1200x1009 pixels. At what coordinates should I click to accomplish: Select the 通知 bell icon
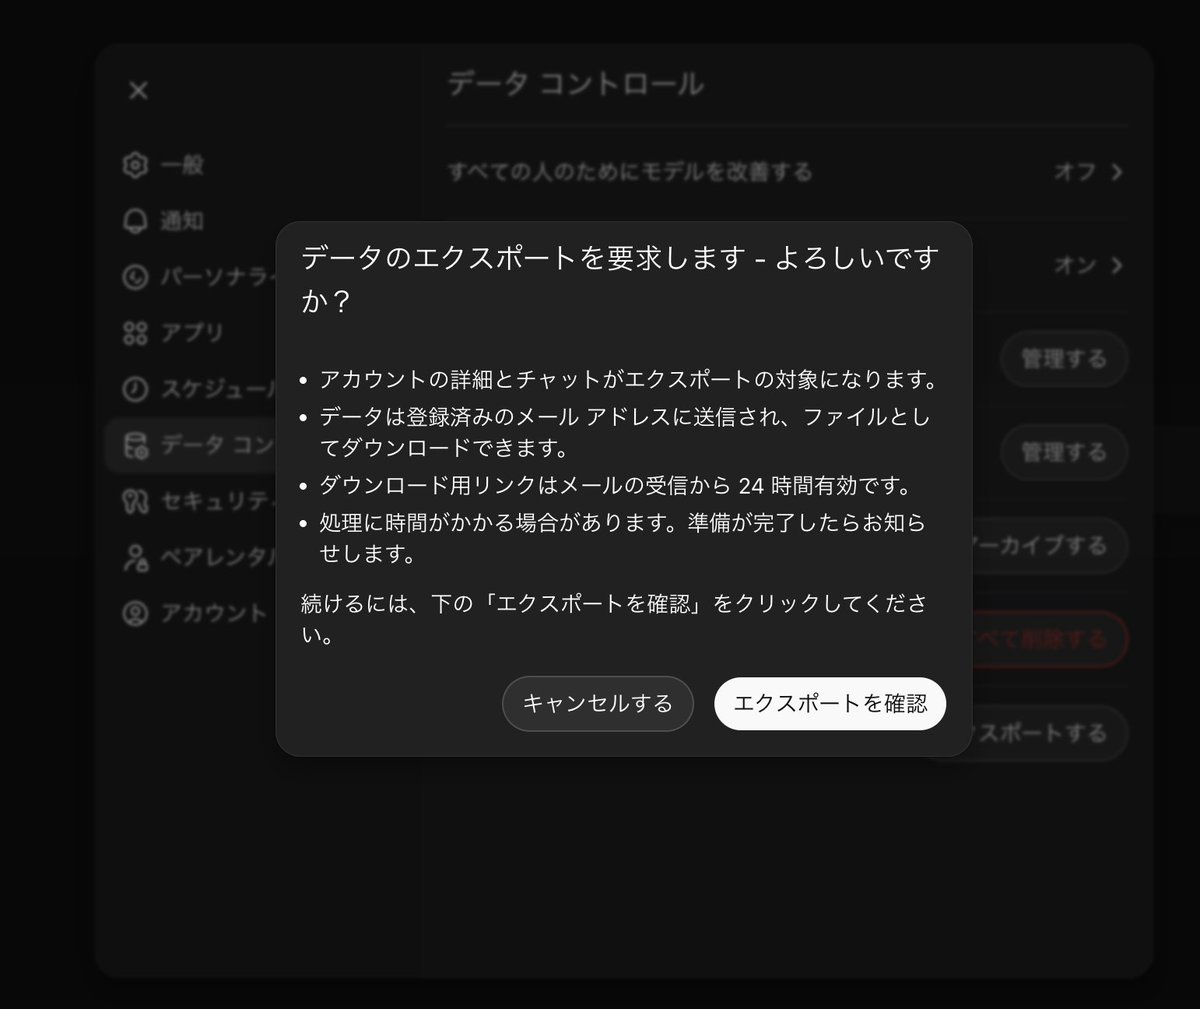click(x=135, y=221)
